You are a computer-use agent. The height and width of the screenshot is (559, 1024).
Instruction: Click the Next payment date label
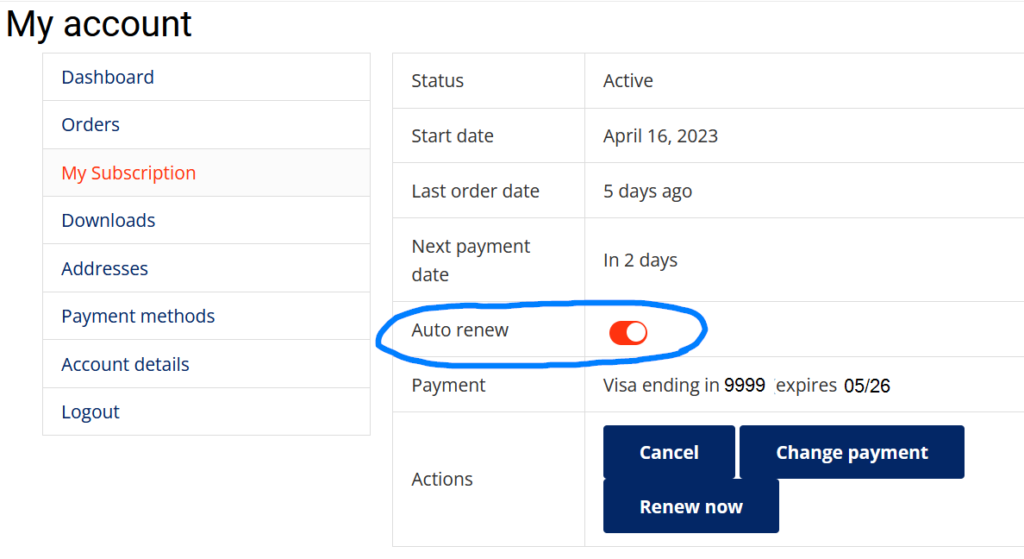click(470, 260)
